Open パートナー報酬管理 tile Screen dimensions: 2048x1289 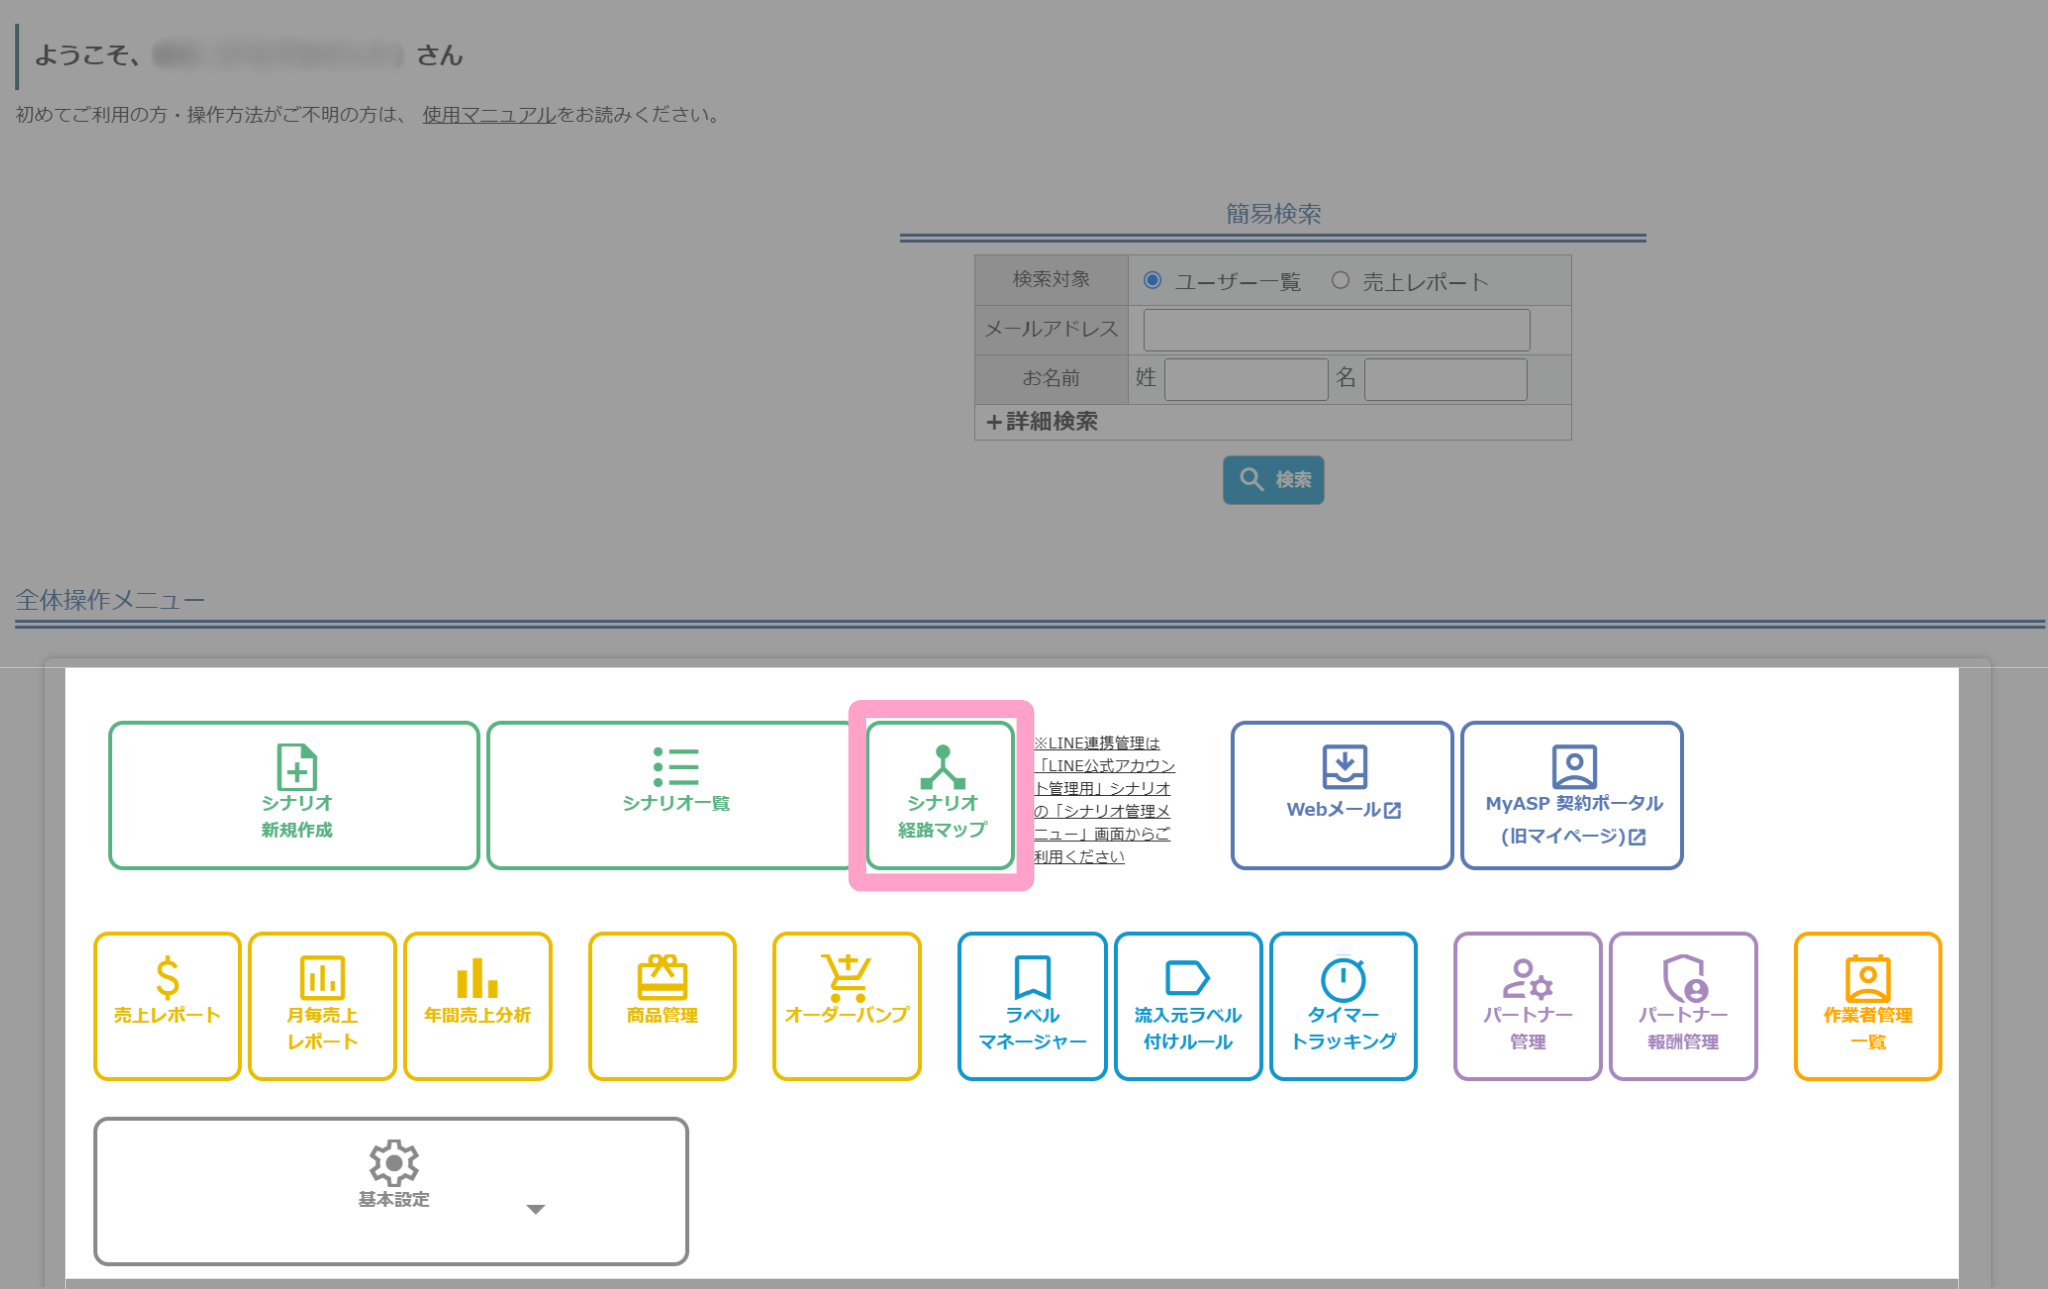[1683, 1006]
